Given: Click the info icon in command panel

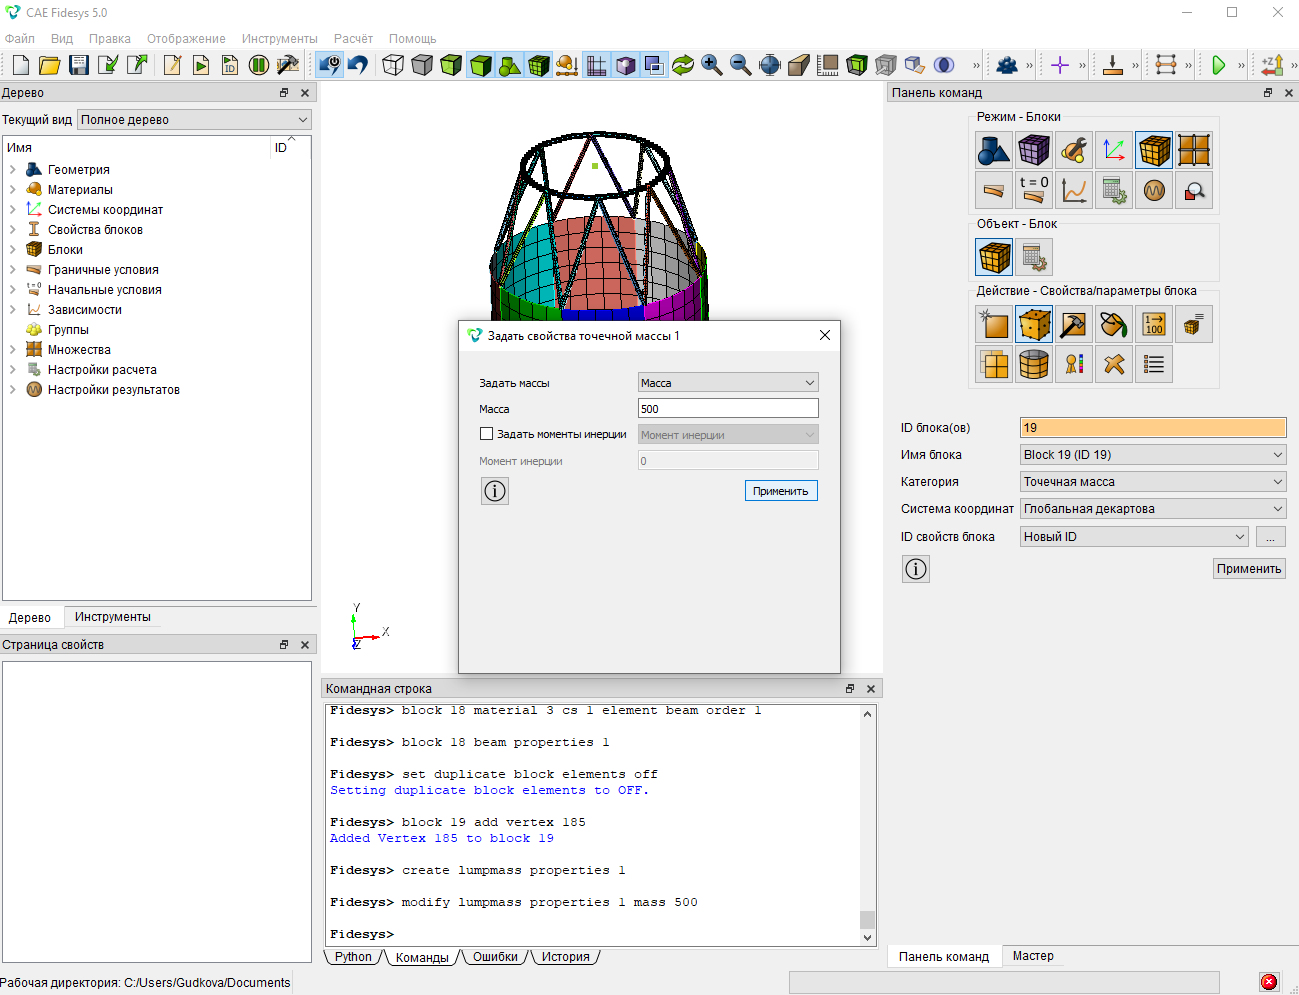Looking at the screenshot, I should click(x=916, y=569).
